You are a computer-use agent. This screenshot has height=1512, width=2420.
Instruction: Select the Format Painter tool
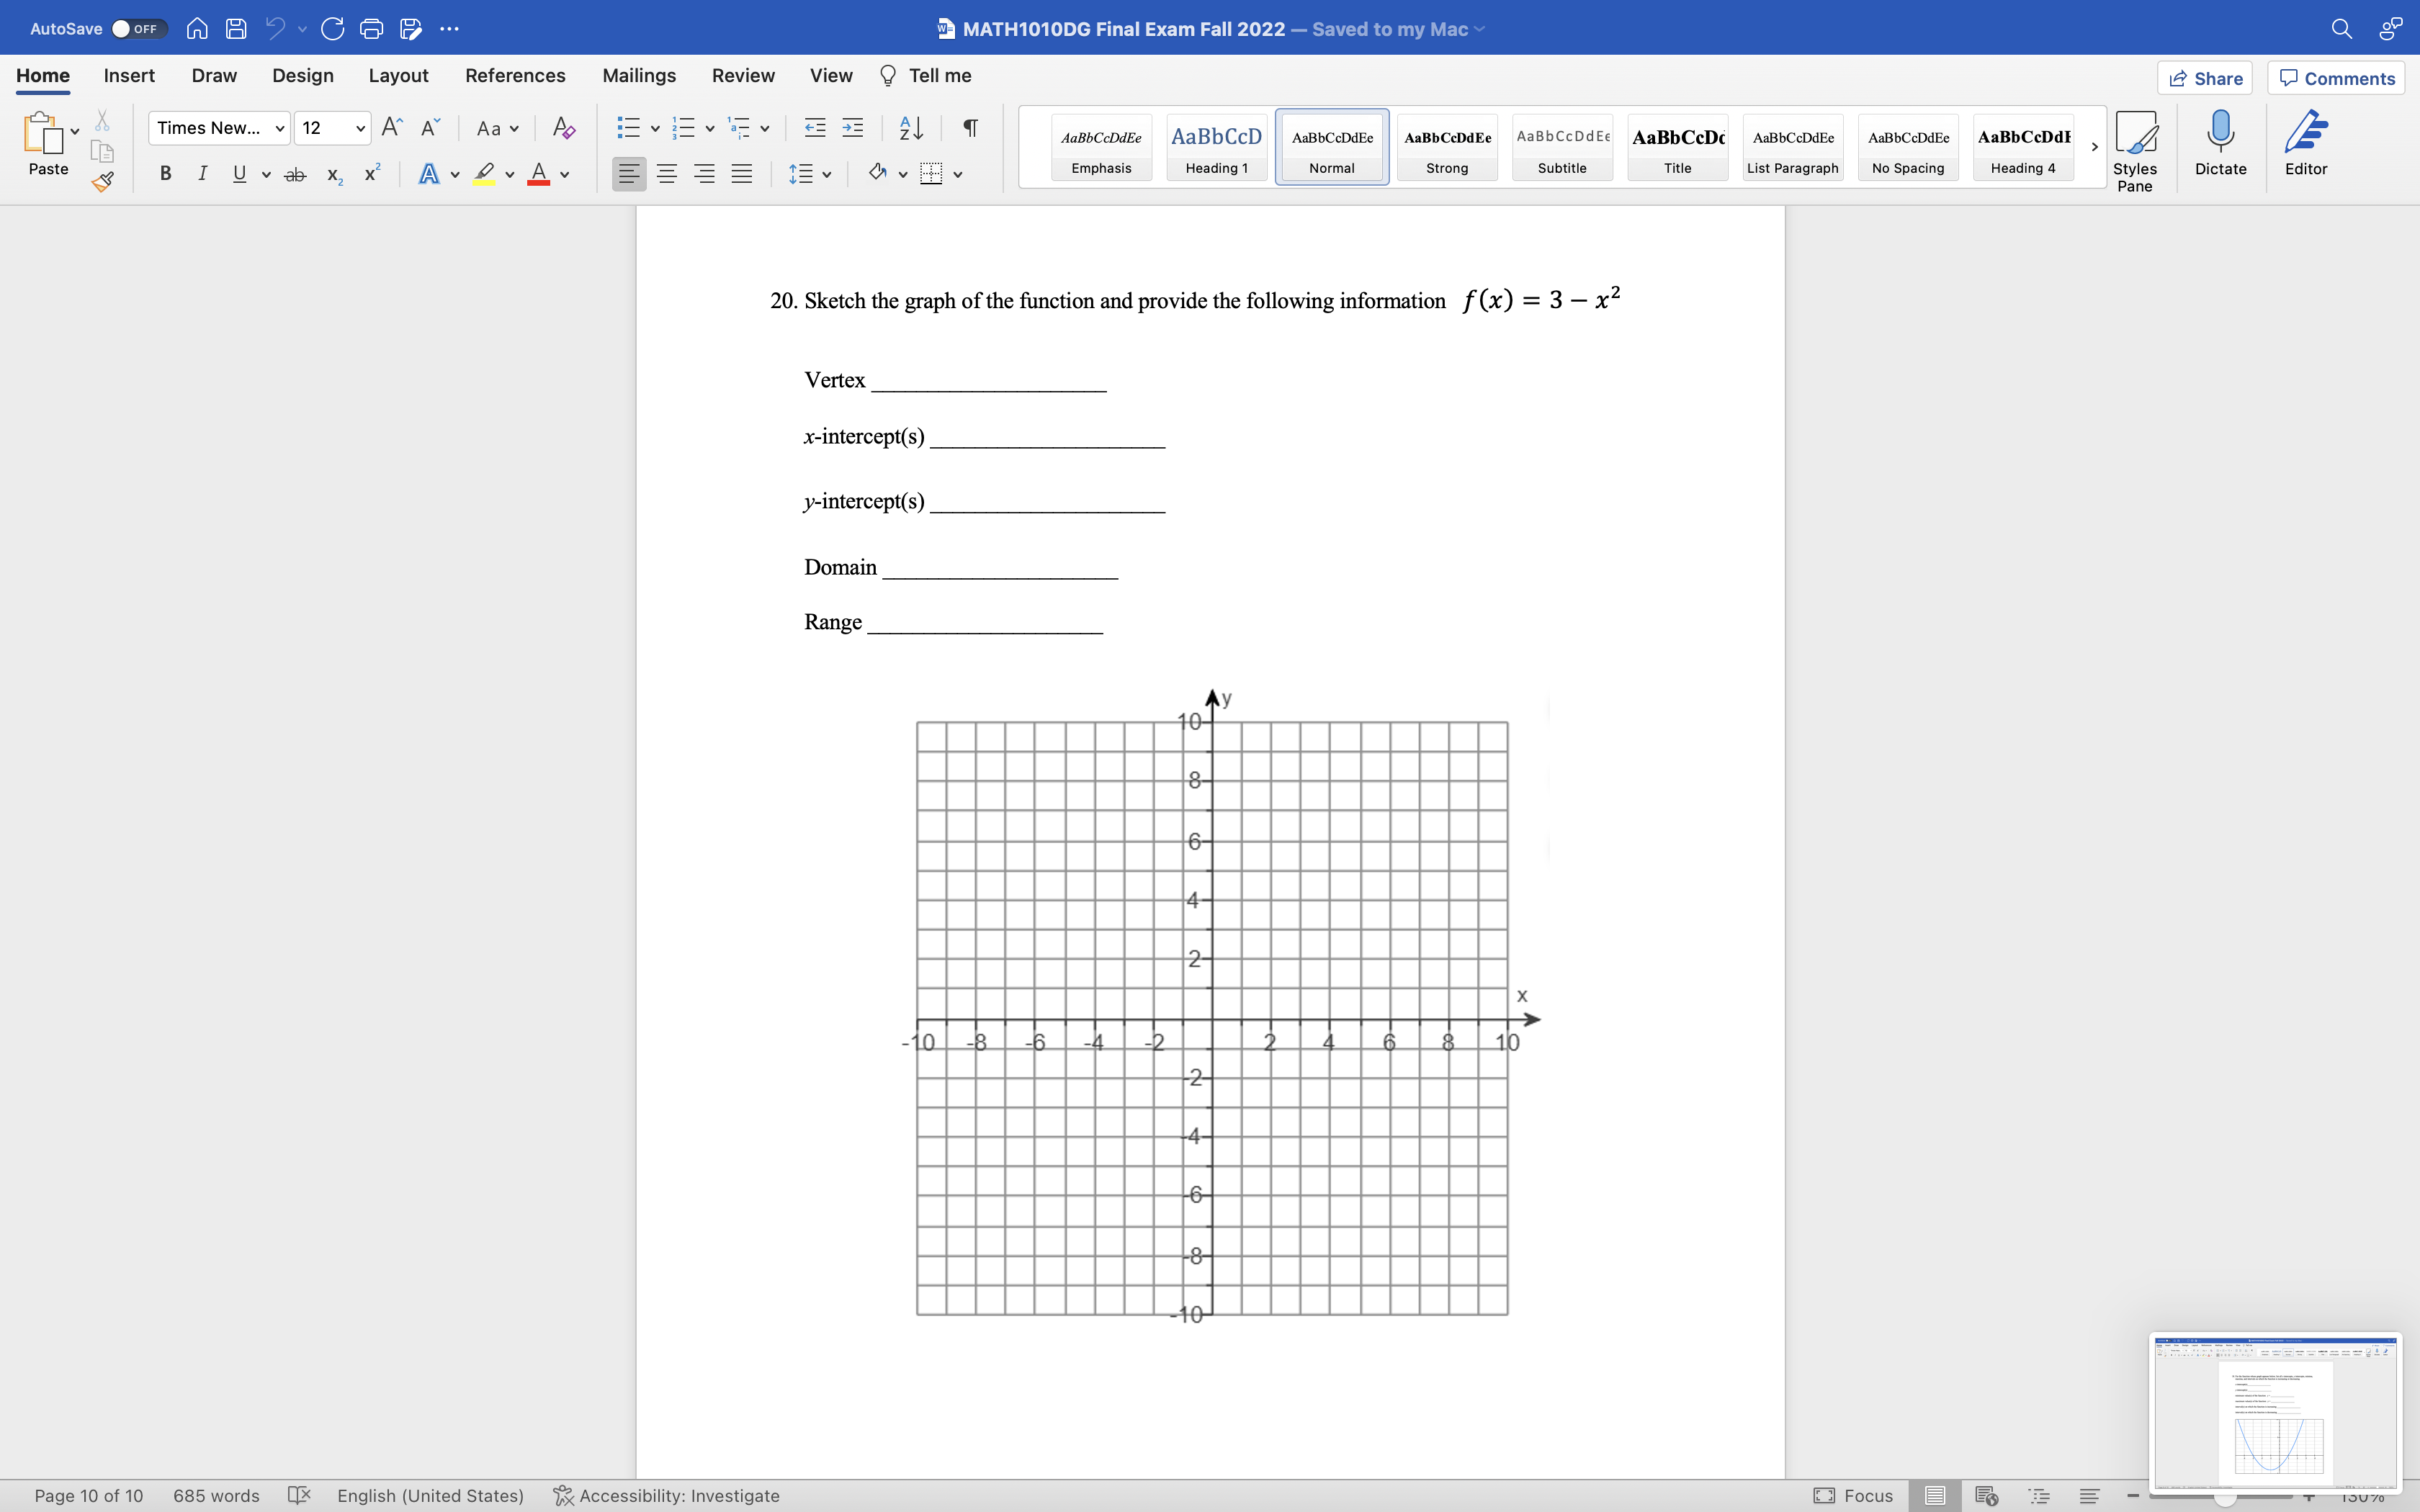(101, 182)
